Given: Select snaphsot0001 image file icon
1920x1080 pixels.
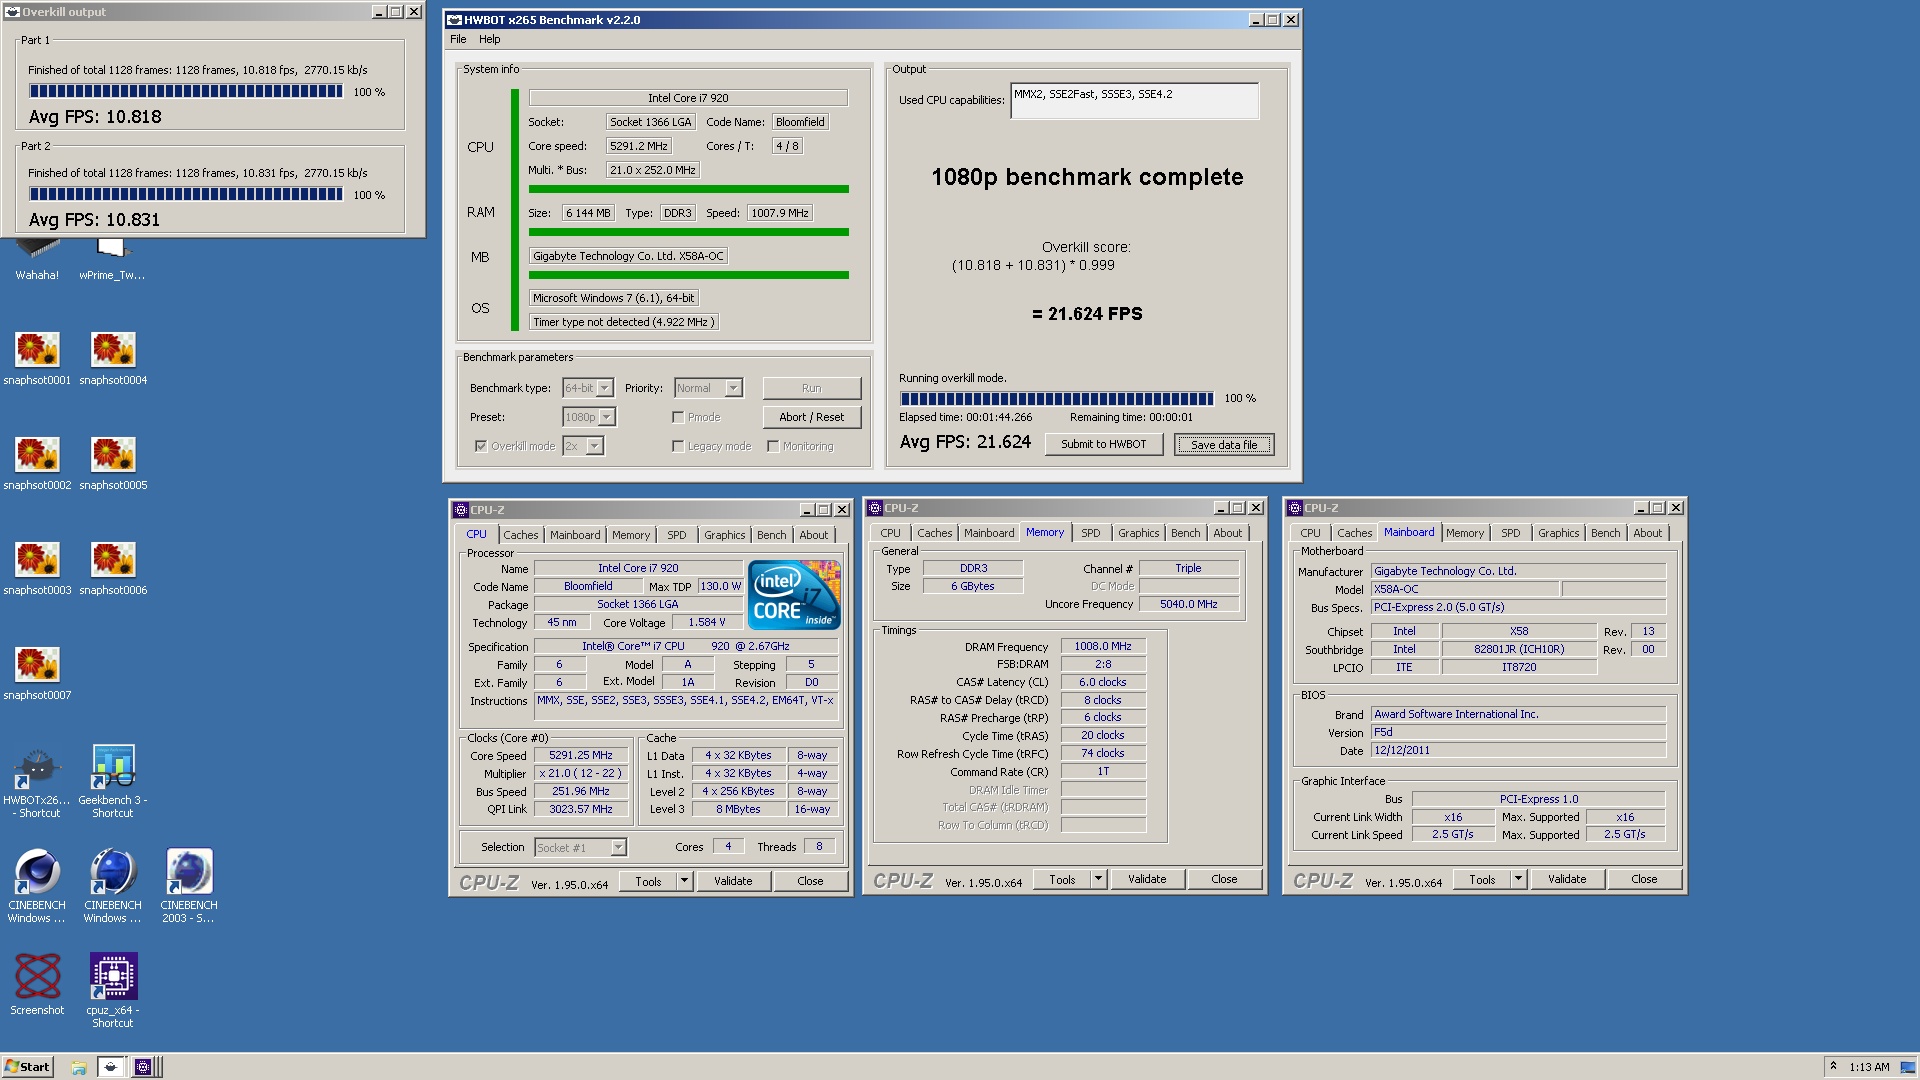Looking at the screenshot, I should coord(37,358).
